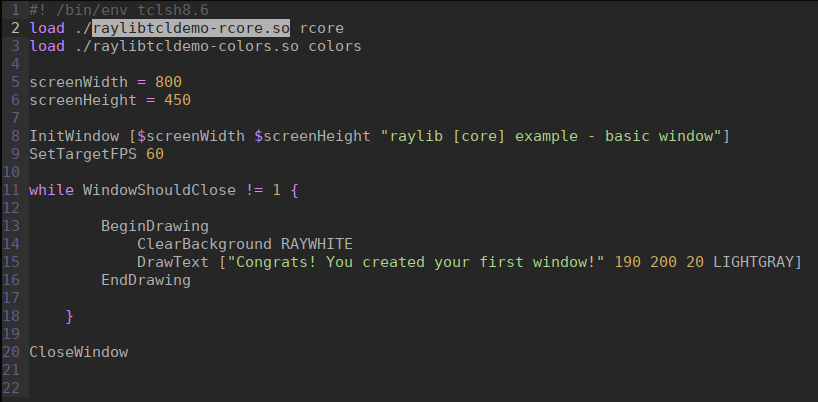The height and width of the screenshot is (402, 818).
Task: Click the closing brace on line 18
Action: (69, 316)
